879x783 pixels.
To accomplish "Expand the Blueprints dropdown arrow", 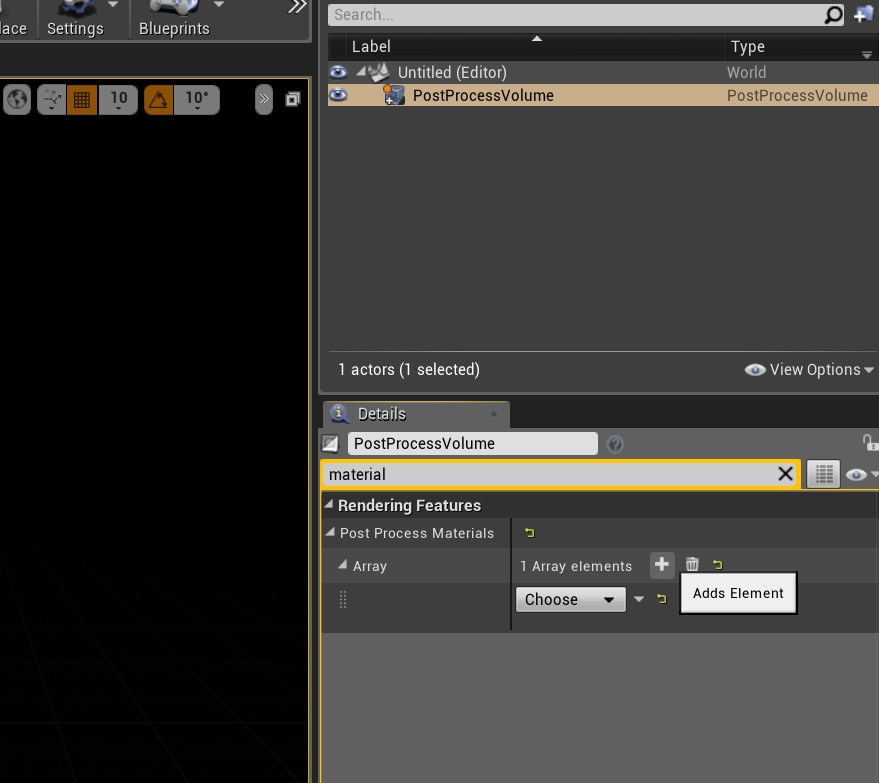I will click(219, 5).
